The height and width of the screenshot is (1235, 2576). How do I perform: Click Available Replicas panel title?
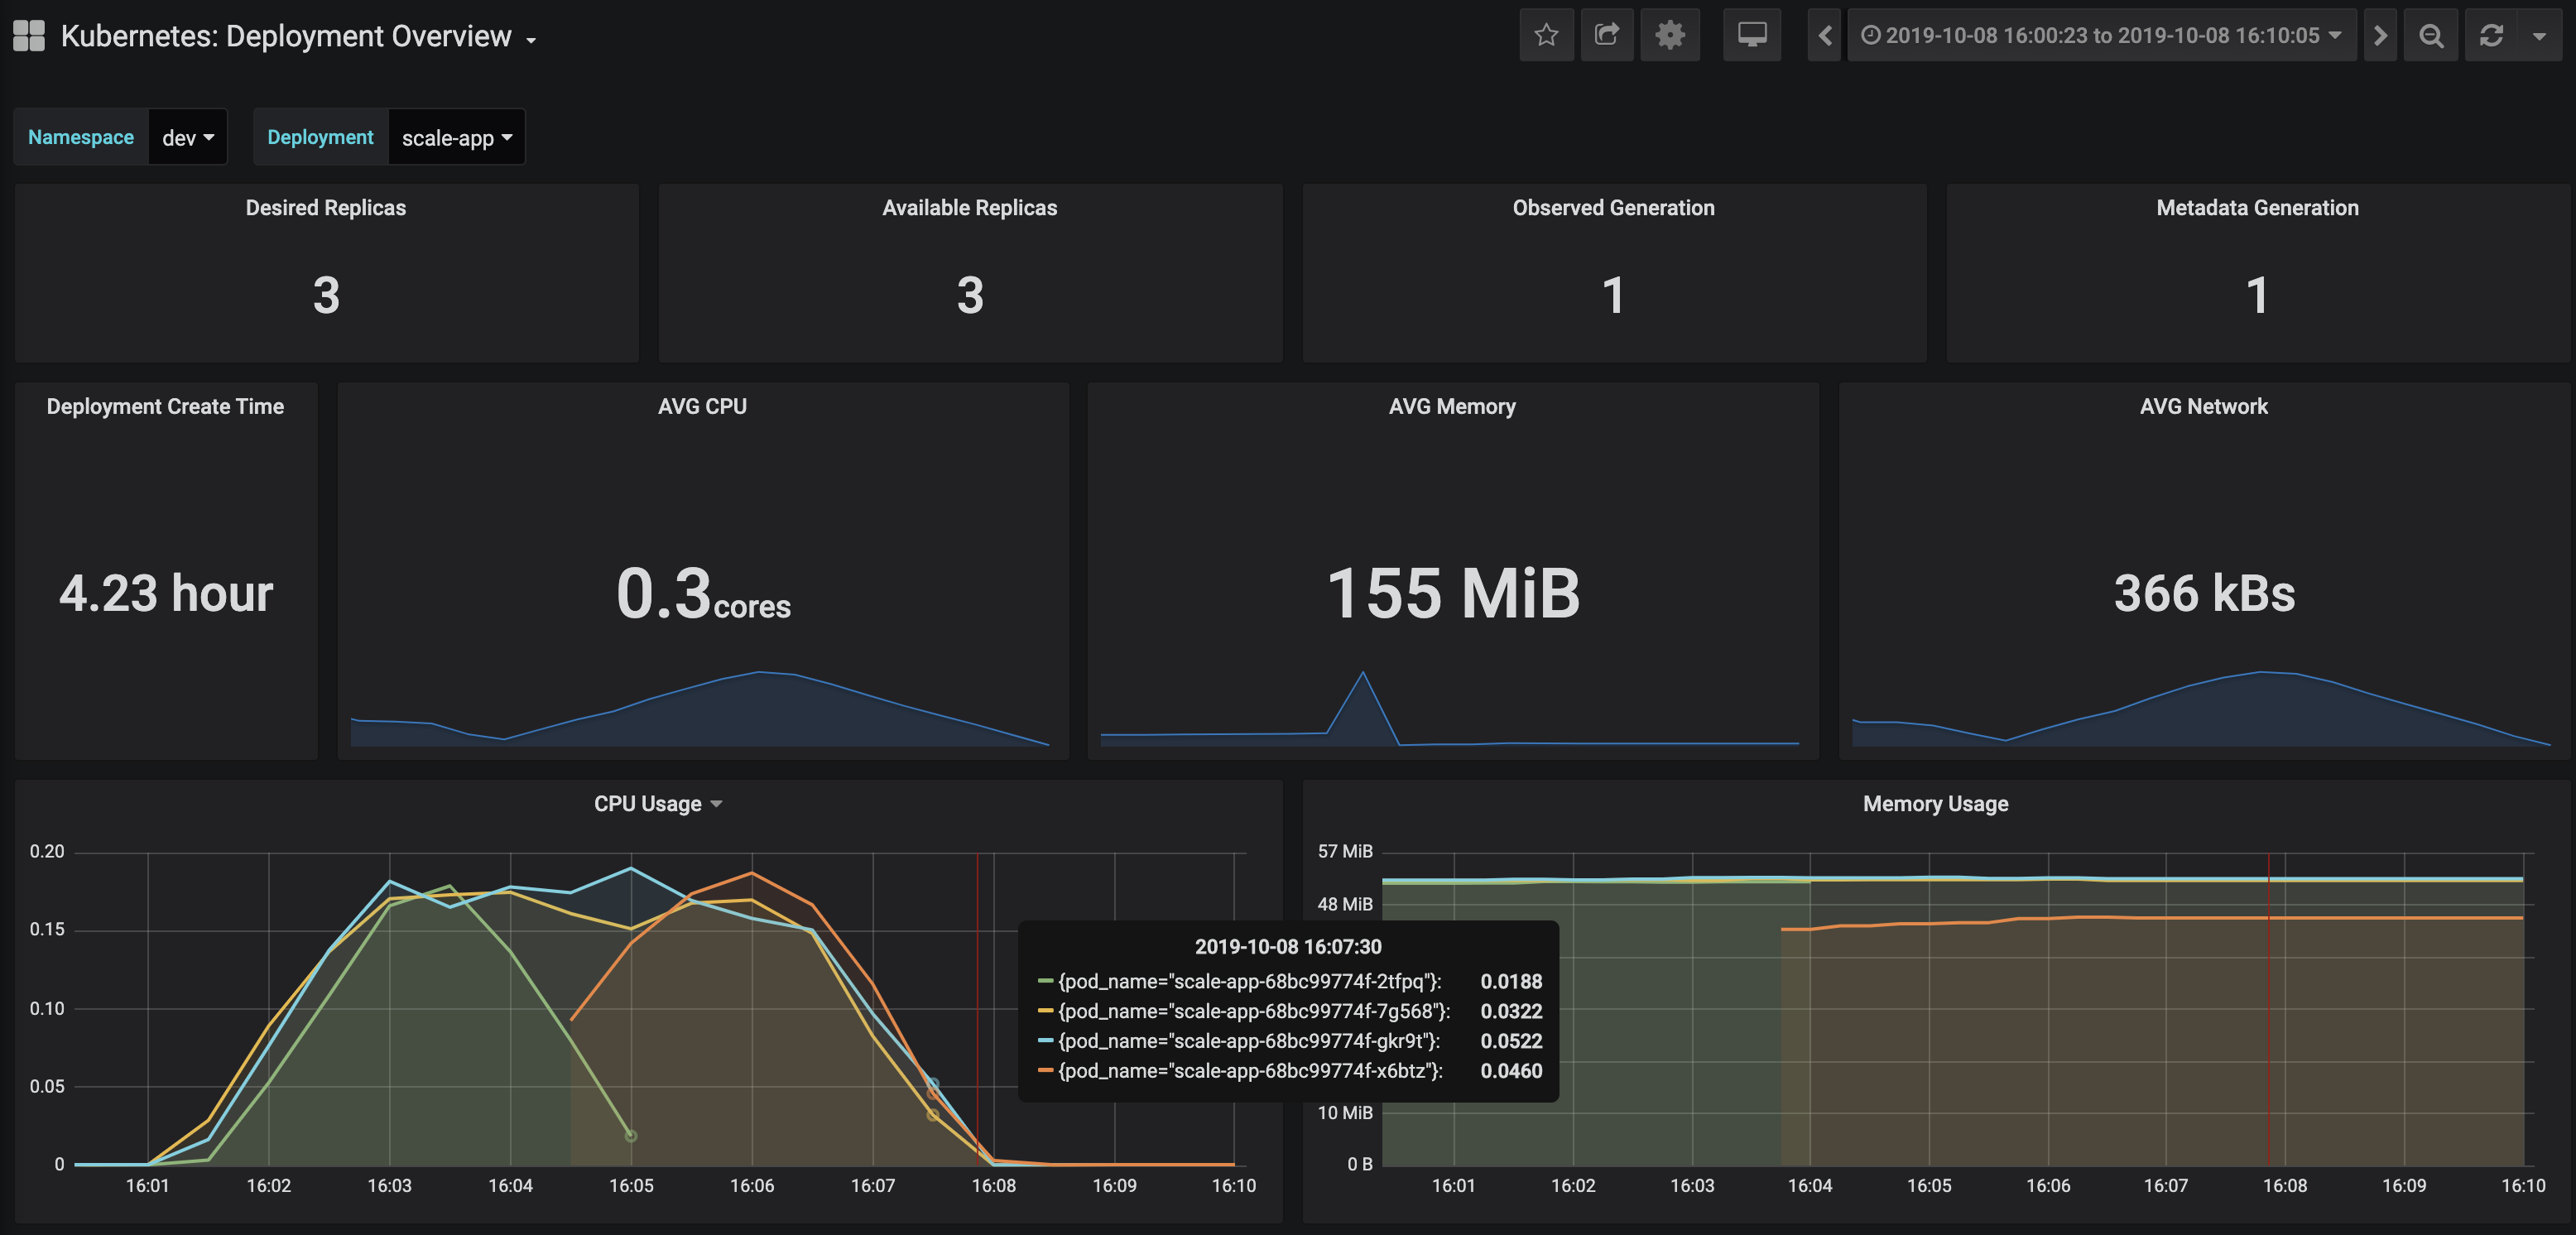(969, 208)
